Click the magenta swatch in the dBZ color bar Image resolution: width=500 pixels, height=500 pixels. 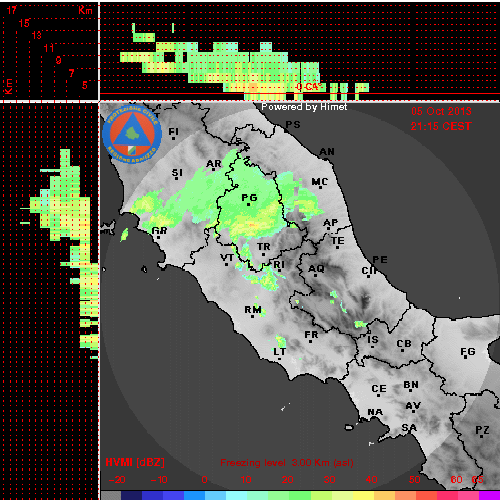click(489, 496)
